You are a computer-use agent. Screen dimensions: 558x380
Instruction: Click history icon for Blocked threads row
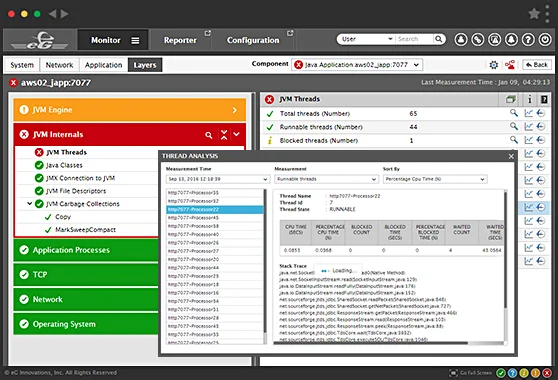541,140
